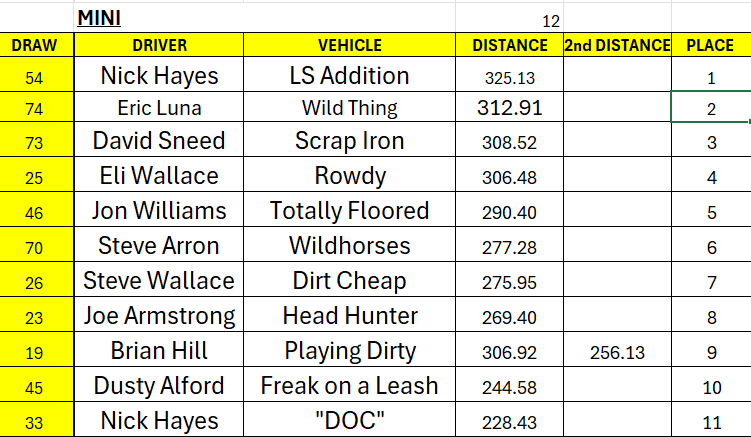Select the VEHICLE header cell

pyautogui.click(x=349, y=45)
